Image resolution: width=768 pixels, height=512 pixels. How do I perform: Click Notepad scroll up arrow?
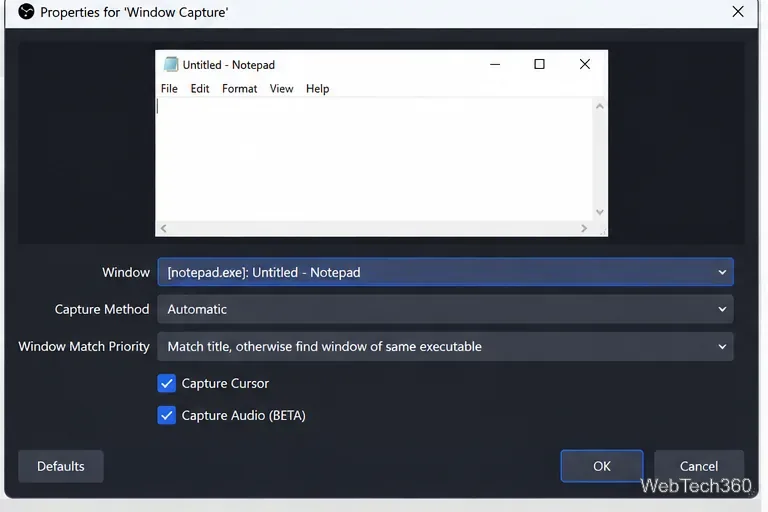pyautogui.click(x=600, y=106)
